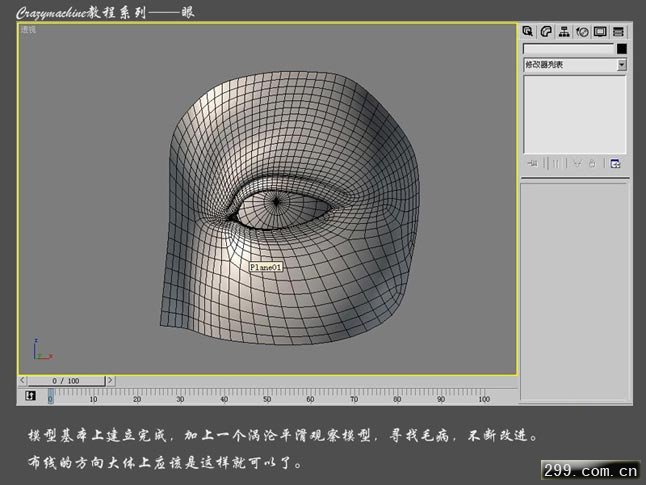The image size is (646, 485).
Task: Click frame 100 on the track bar
Action: click(484, 399)
